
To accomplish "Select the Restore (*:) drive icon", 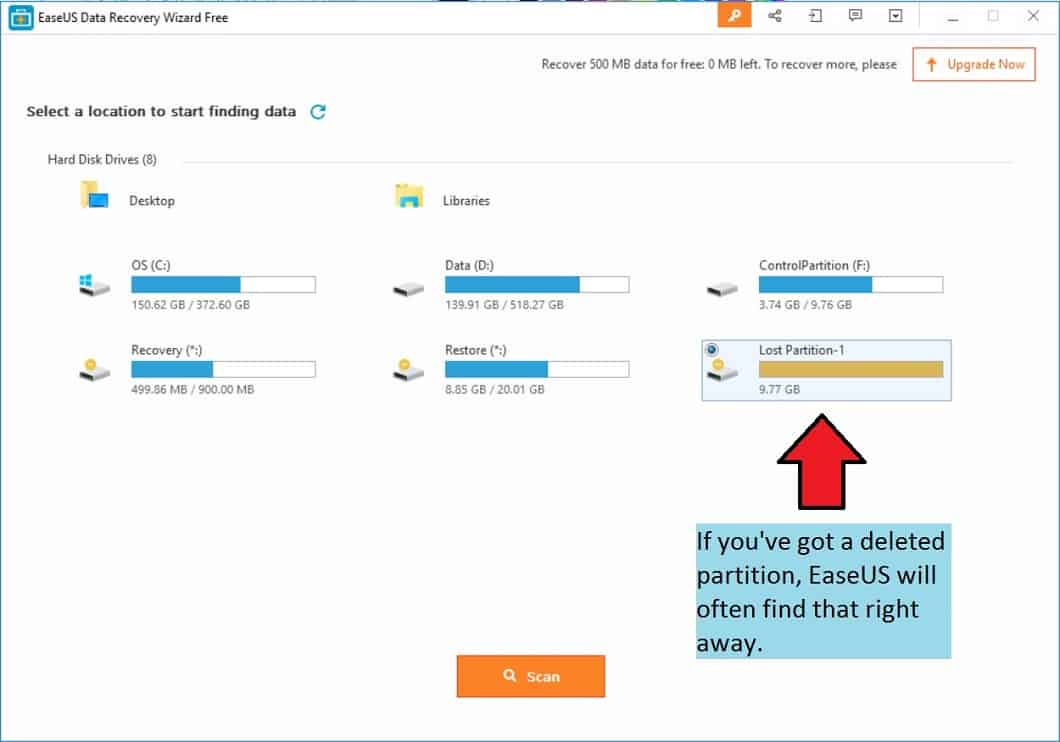I will point(408,370).
